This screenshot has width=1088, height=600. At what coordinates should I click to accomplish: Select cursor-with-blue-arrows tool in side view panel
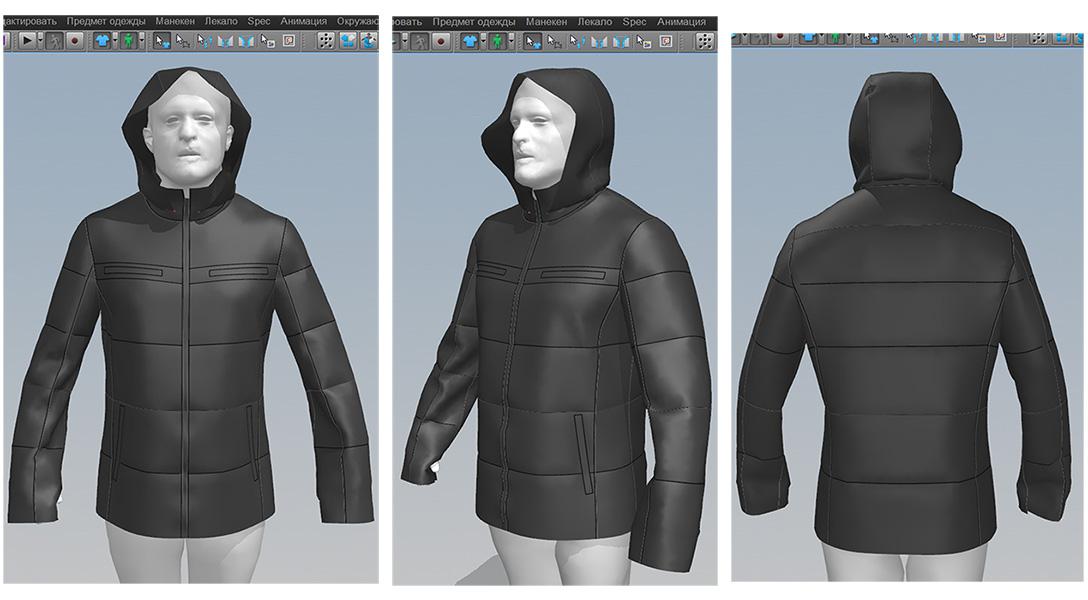click(x=577, y=41)
